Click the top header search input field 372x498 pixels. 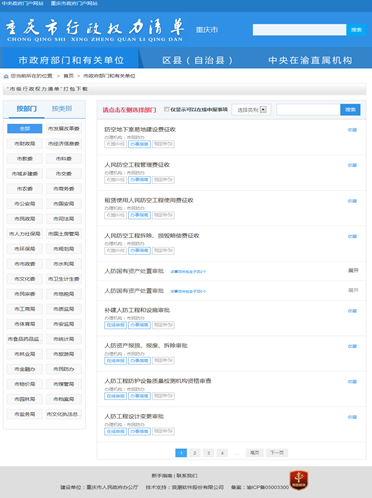(299, 30)
